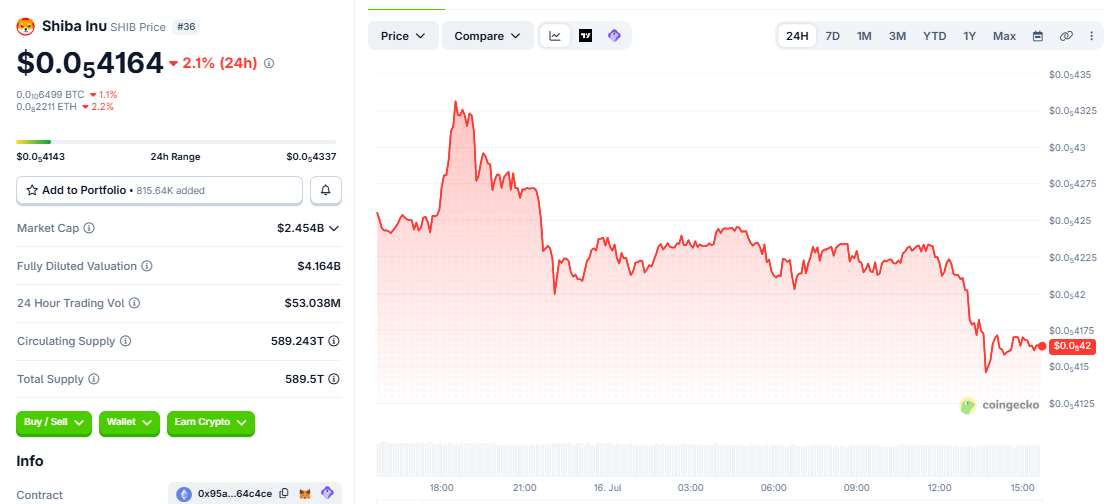The image size is (1114, 504).
Task: Open the Wallet dropdown button
Action: [x=129, y=423]
